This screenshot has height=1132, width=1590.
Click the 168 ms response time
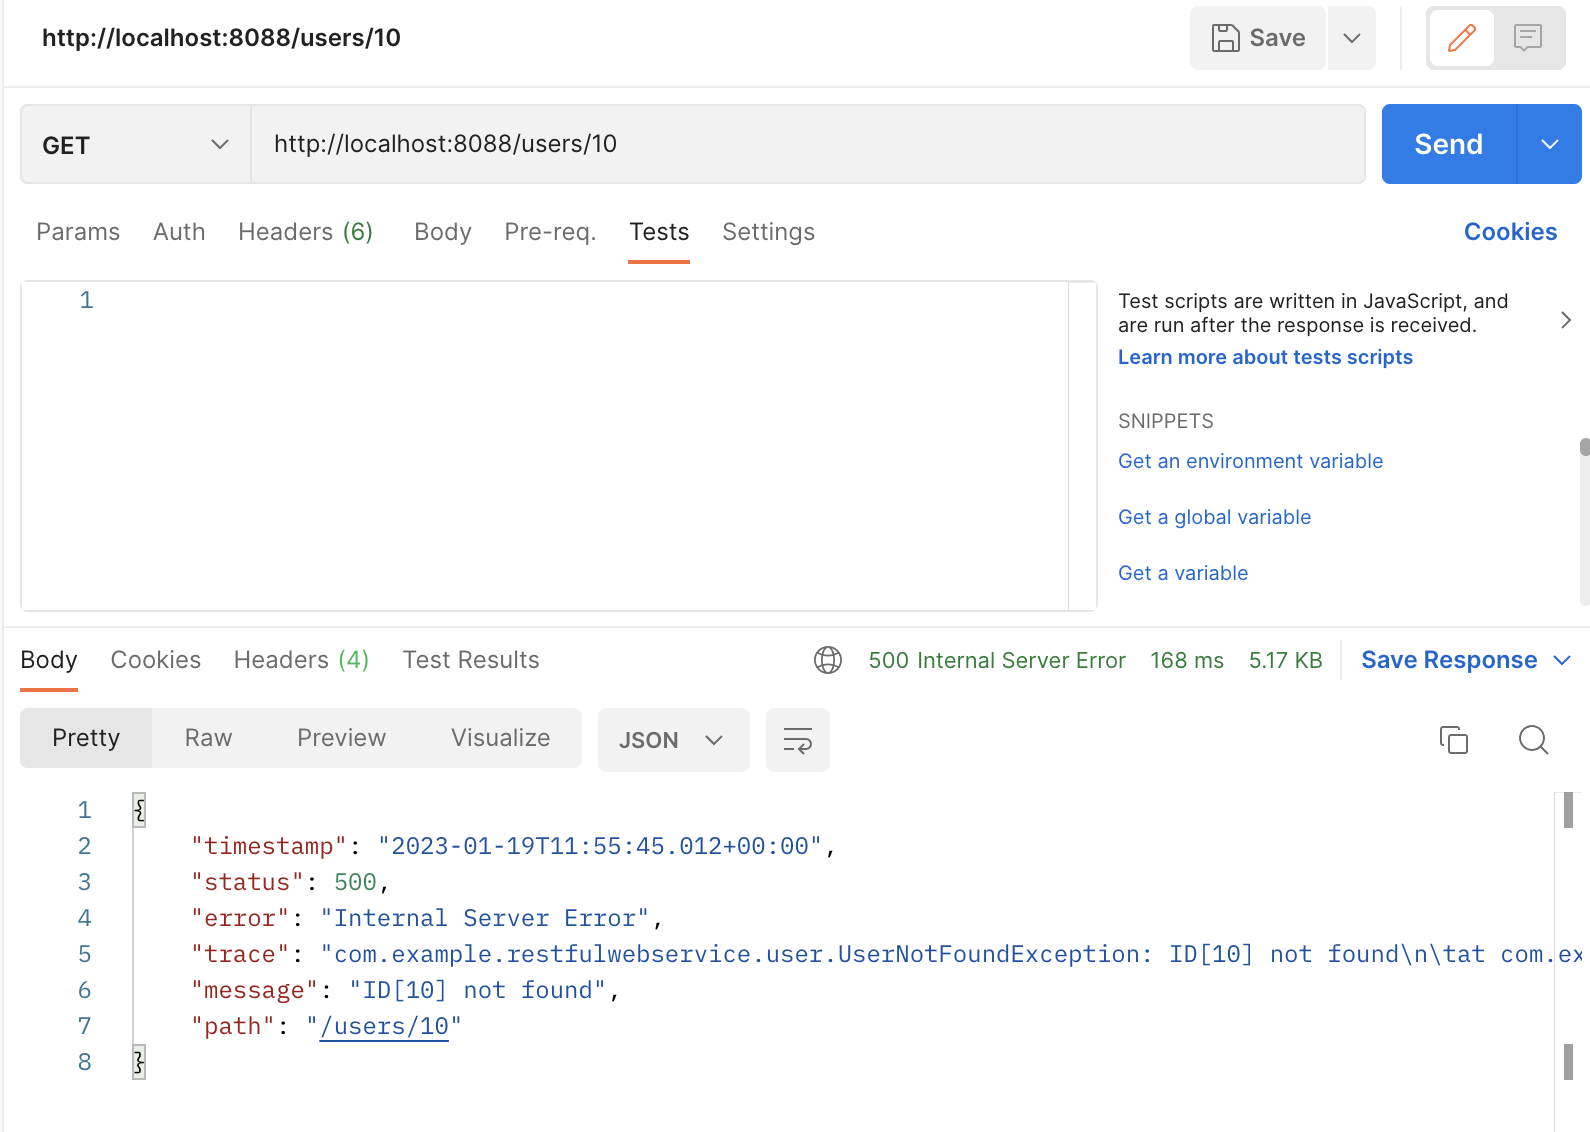tap(1187, 660)
